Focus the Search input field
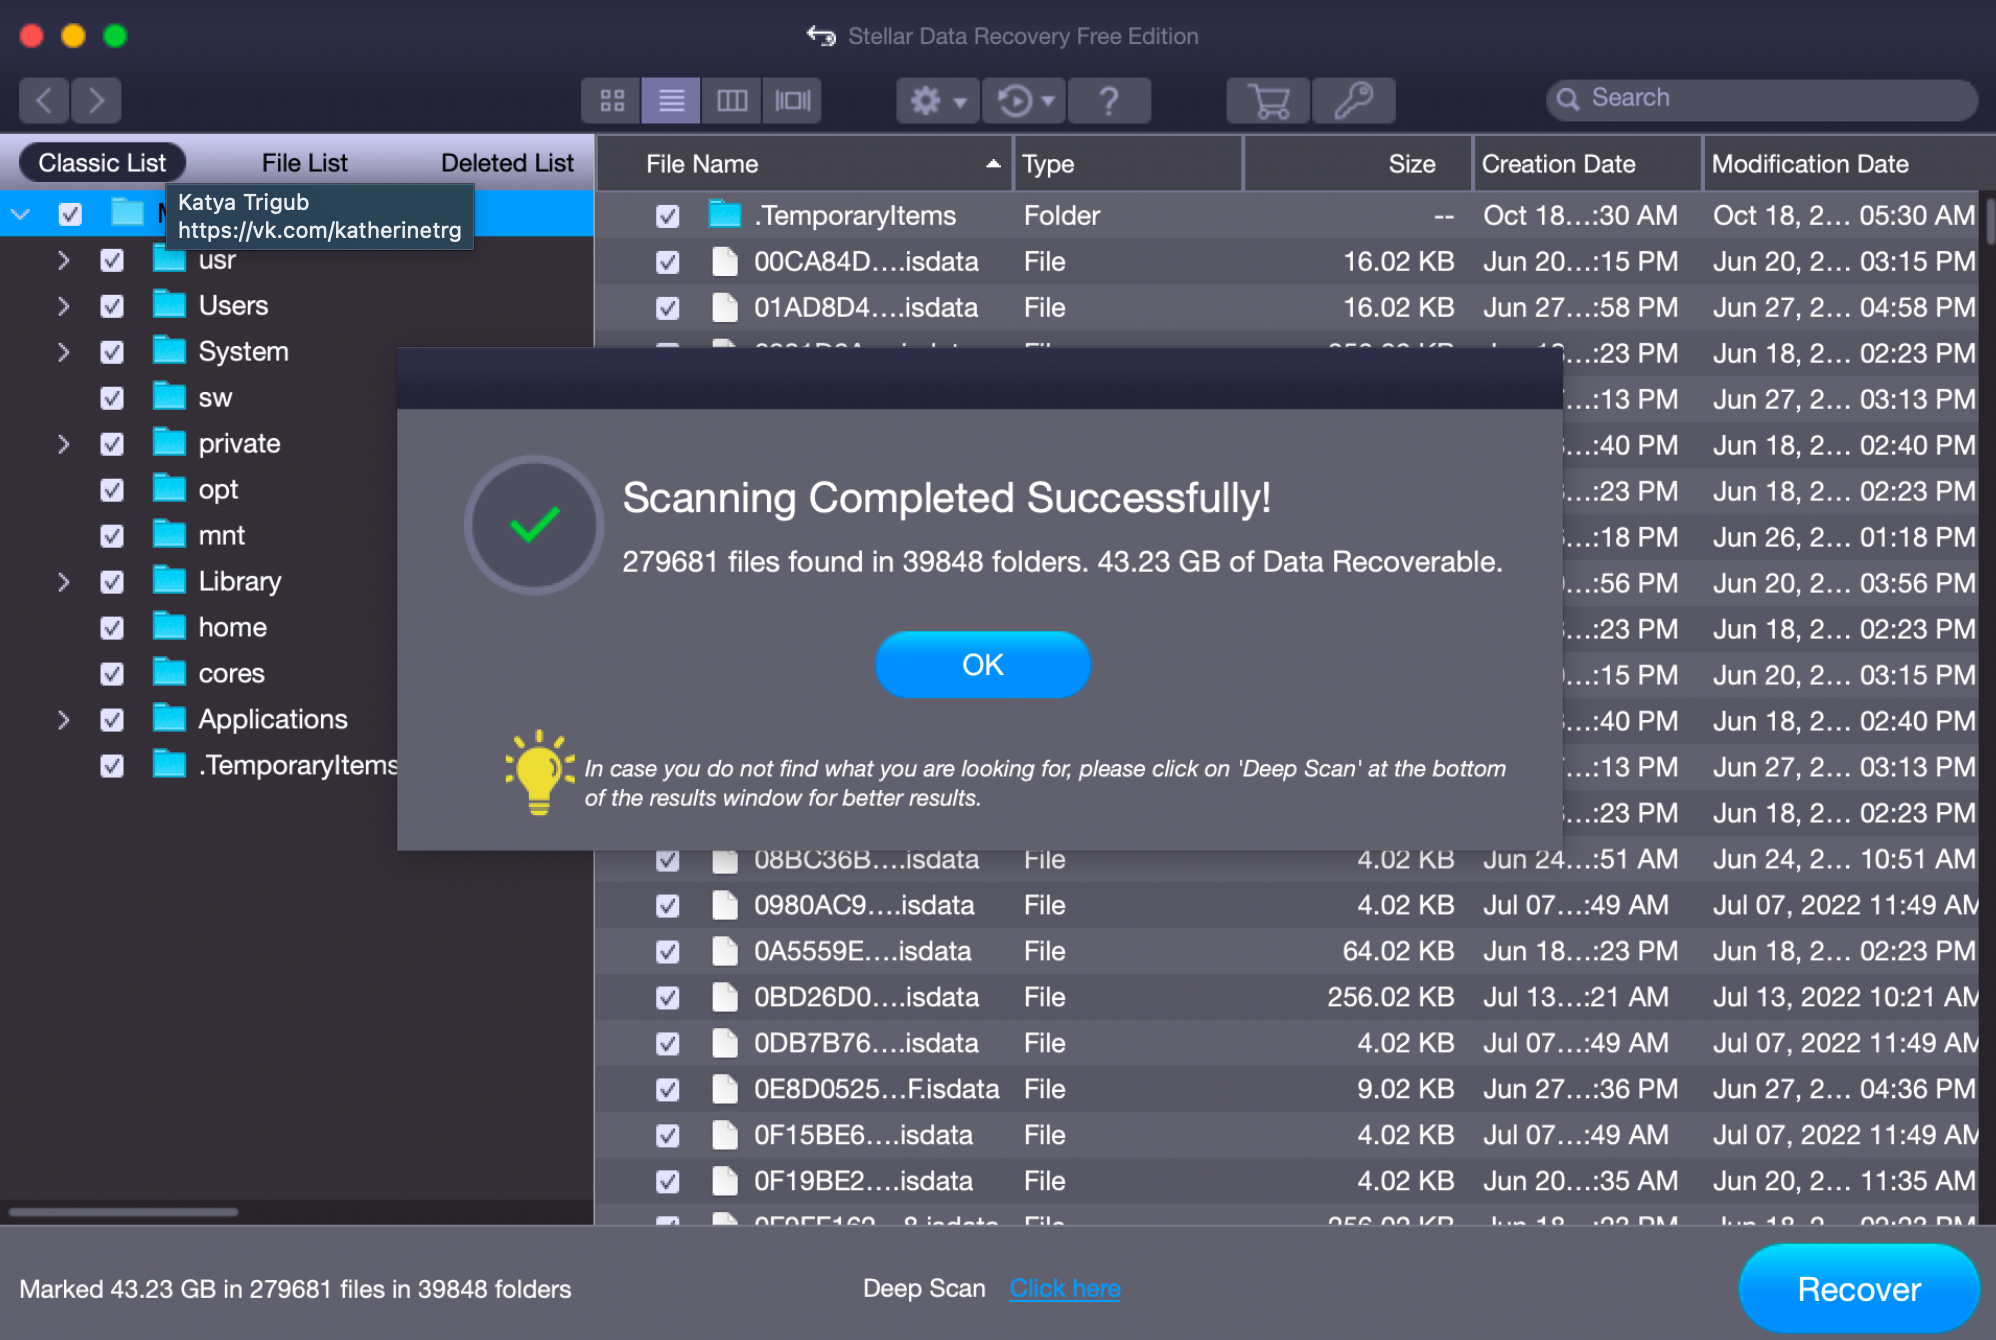1996x1340 pixels. [1762, 99]
